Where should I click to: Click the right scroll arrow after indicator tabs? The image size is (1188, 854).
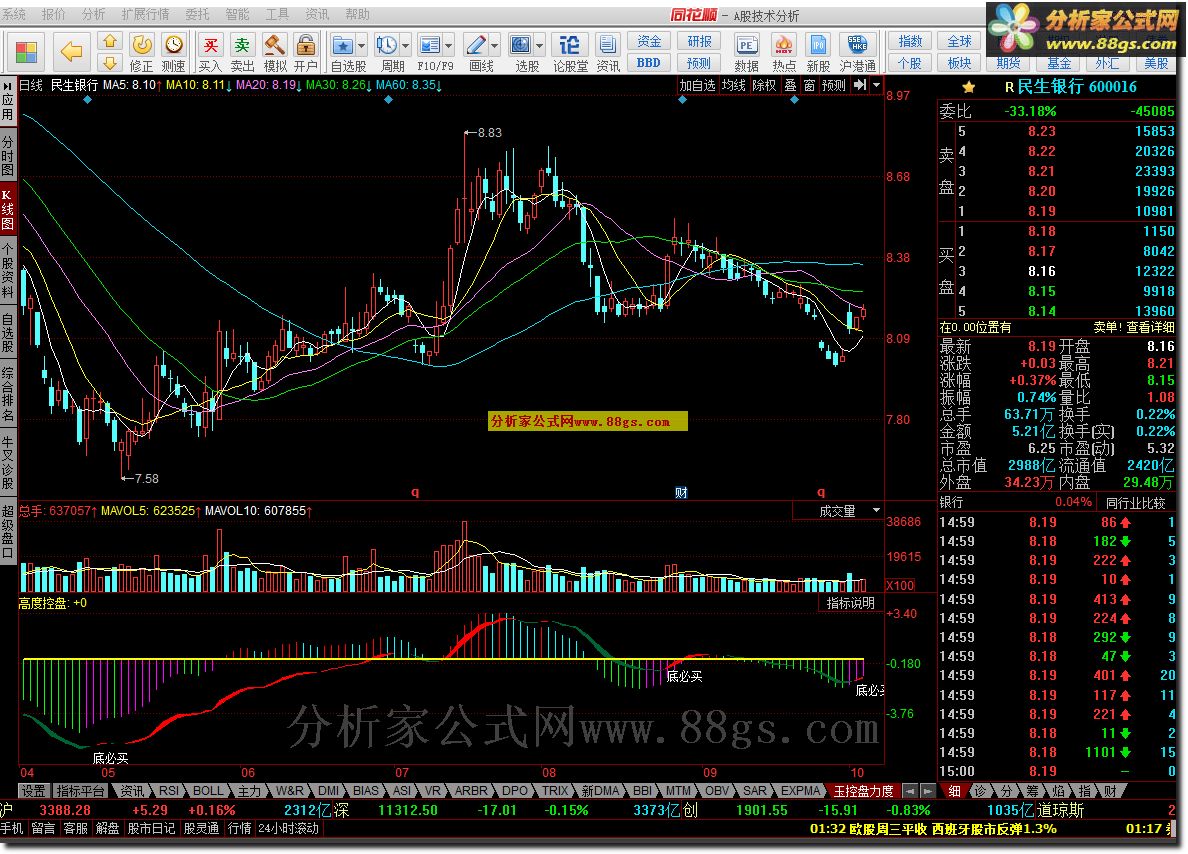[927, 791]
